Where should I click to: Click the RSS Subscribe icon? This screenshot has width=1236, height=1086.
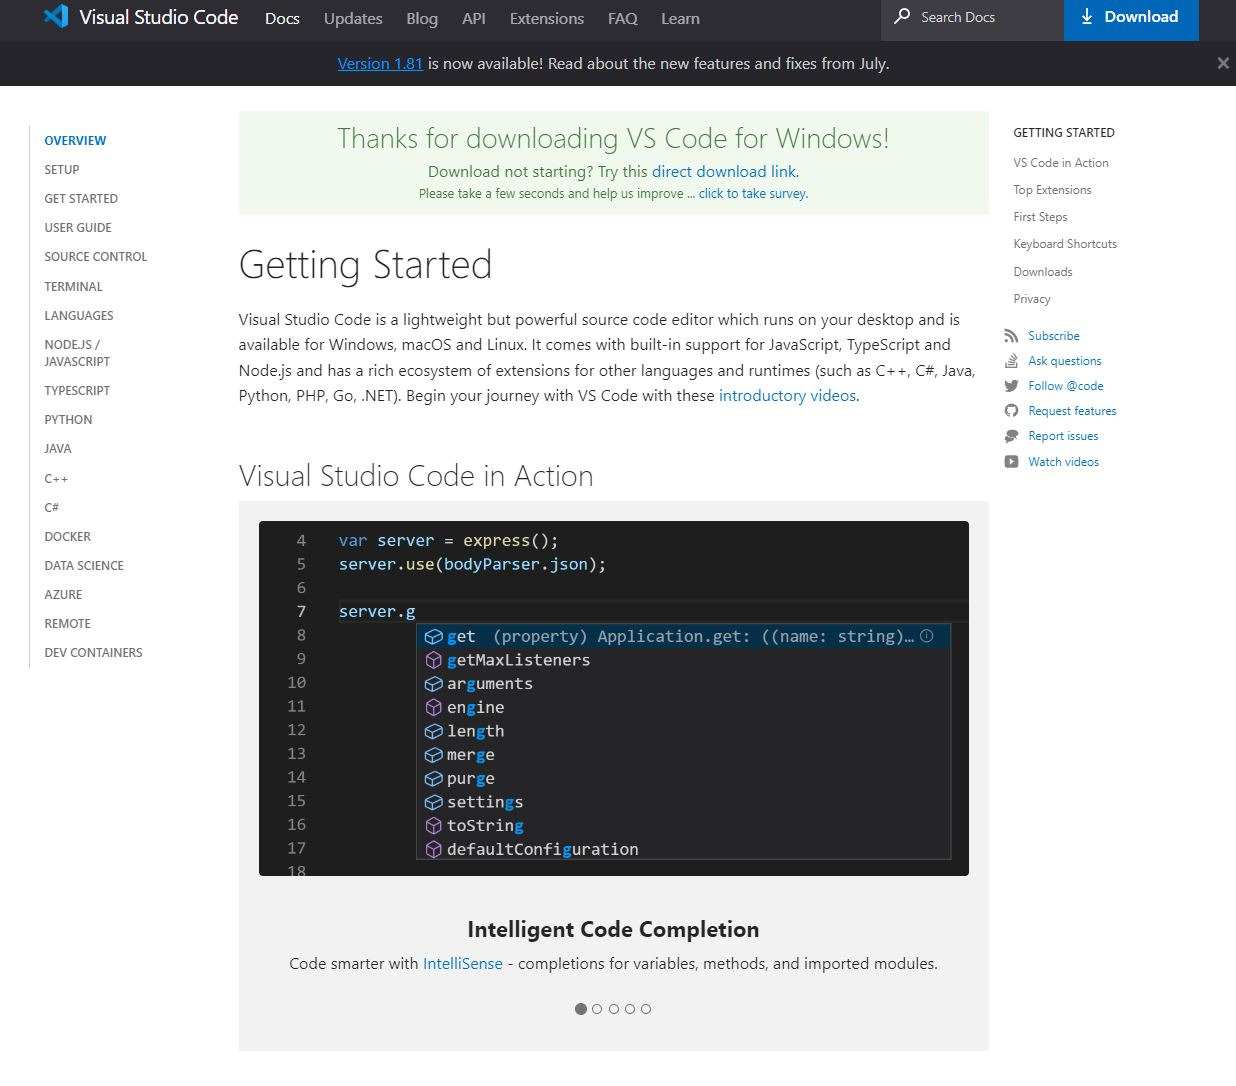pos(1012,335)
